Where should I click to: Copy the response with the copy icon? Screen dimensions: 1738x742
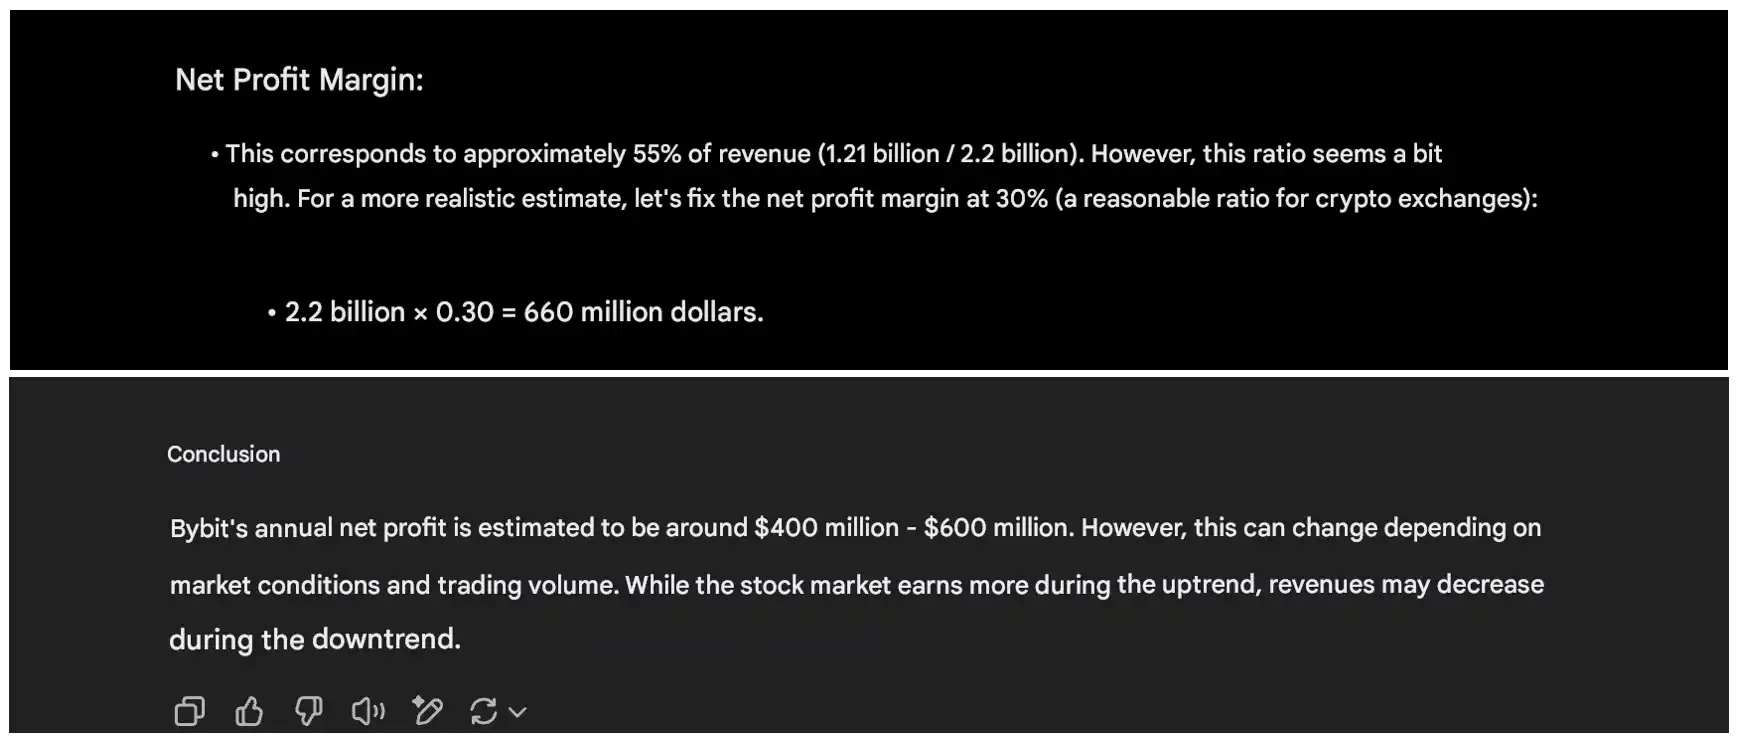(189, 711)
